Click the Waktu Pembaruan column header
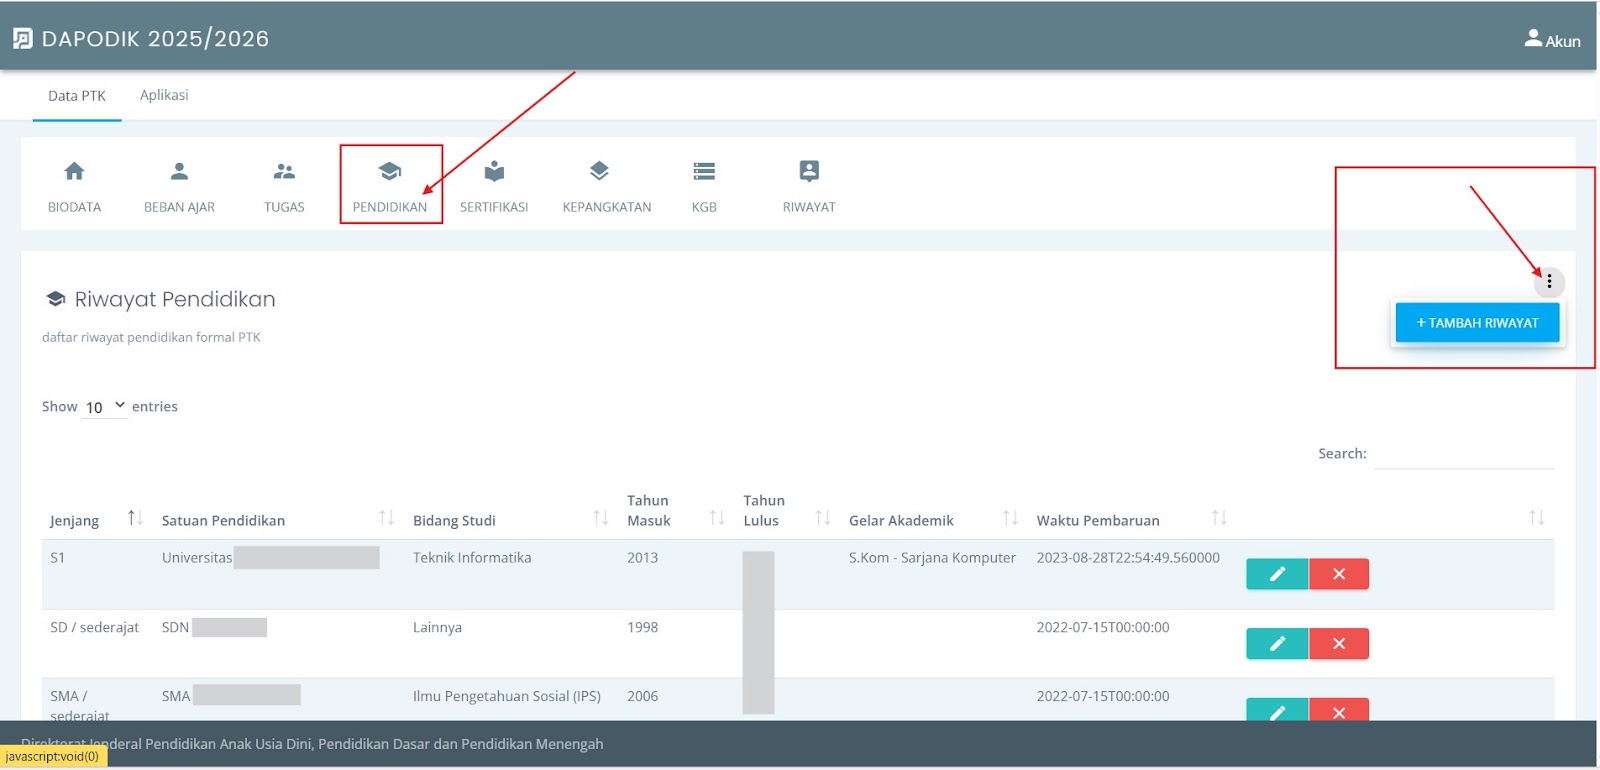Image resolution: width=1600 pixels, height=770 pixels. click(1098, 521)
